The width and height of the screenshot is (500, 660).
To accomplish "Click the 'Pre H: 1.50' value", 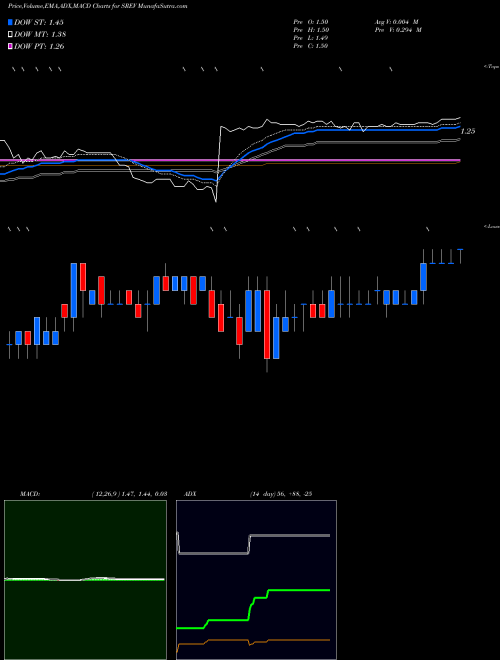I will (x=311, y=30).
